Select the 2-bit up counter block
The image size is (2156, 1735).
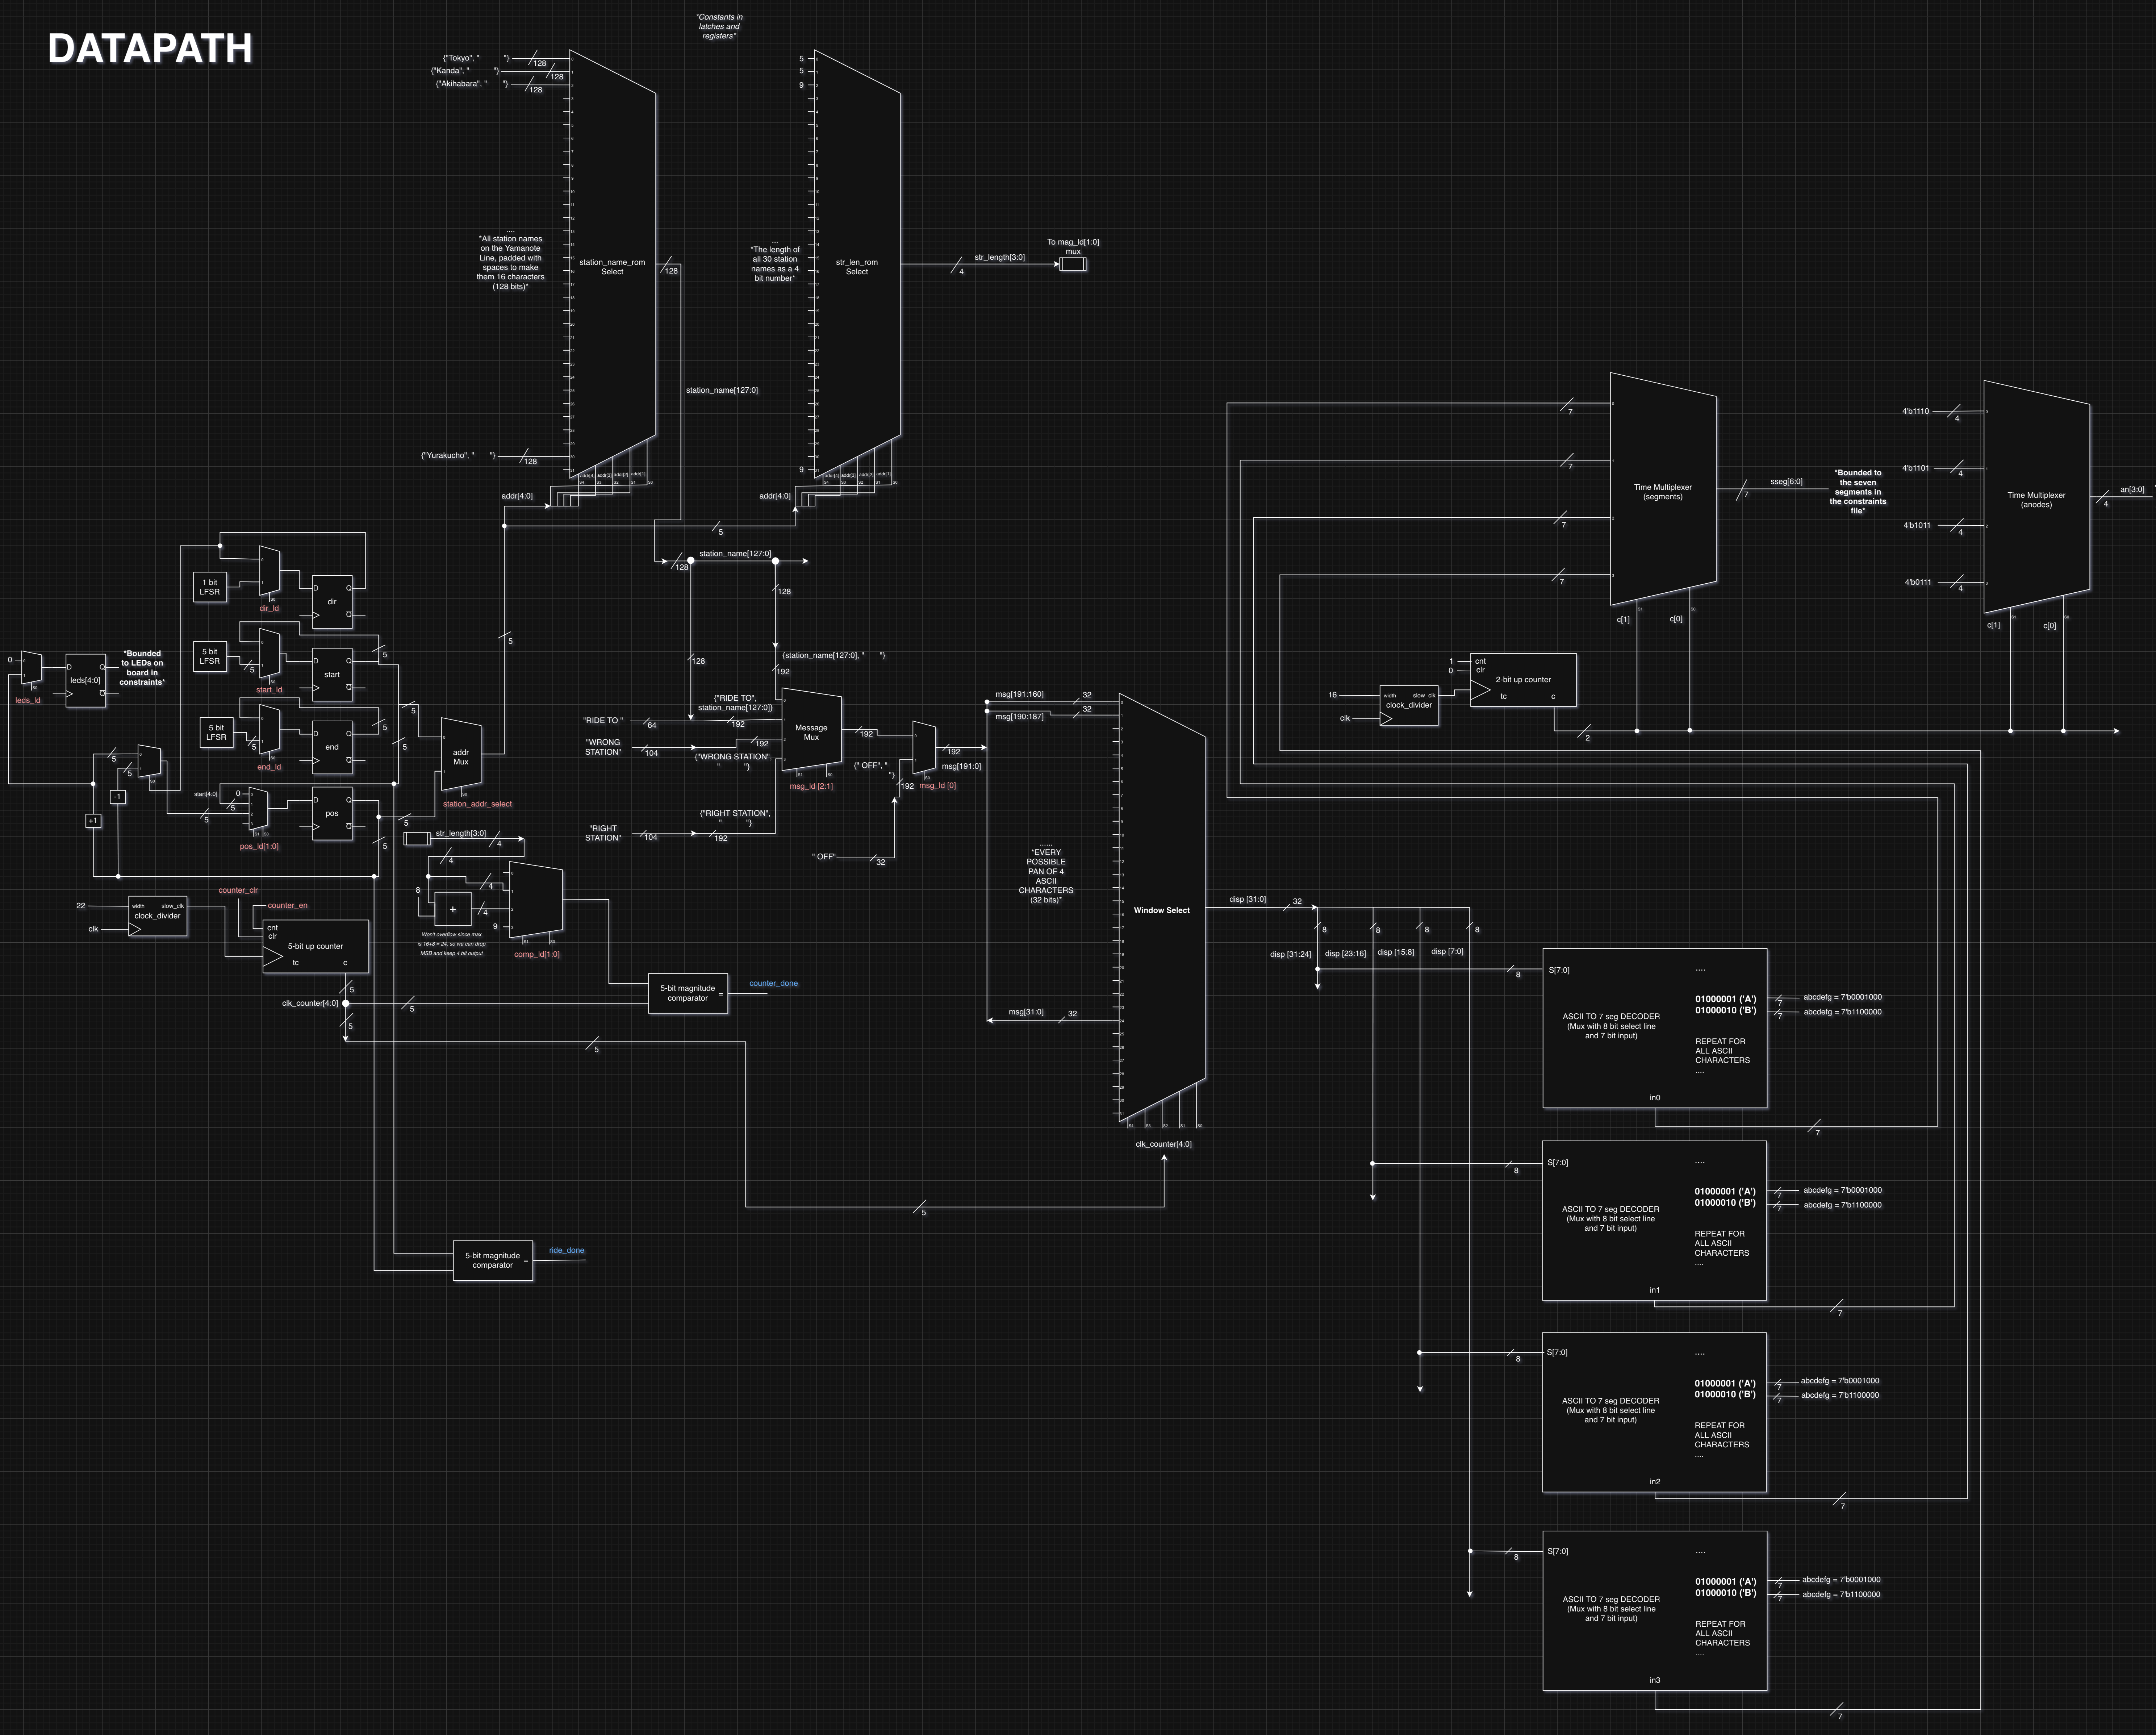(1523, 680)
